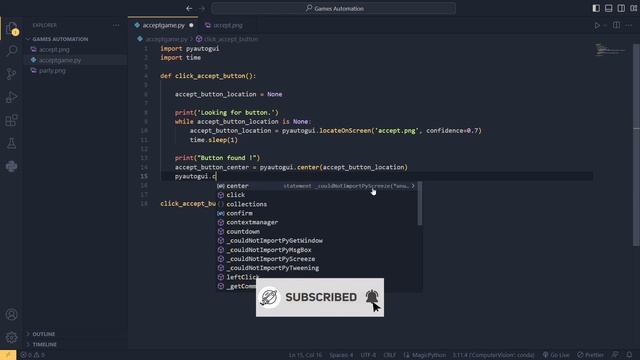640x360 pixels.
Task: Split the editor to the right
Action: [x=616, y=25]
